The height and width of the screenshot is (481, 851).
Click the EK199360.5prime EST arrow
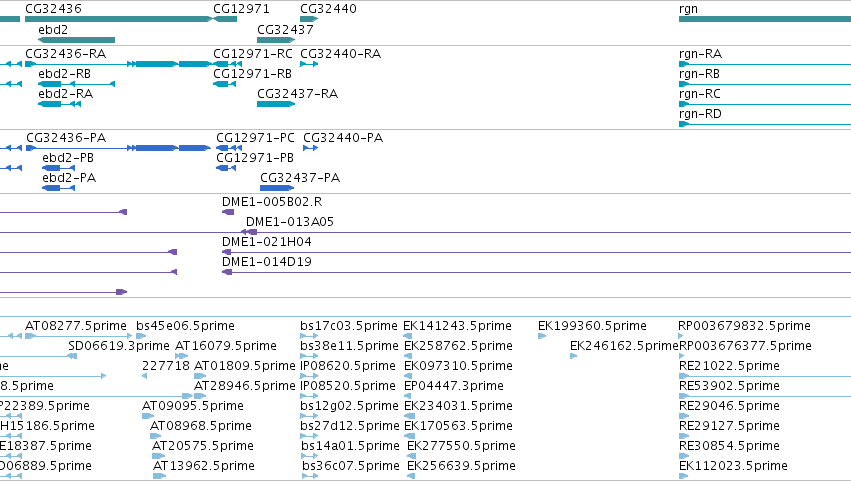542,336
